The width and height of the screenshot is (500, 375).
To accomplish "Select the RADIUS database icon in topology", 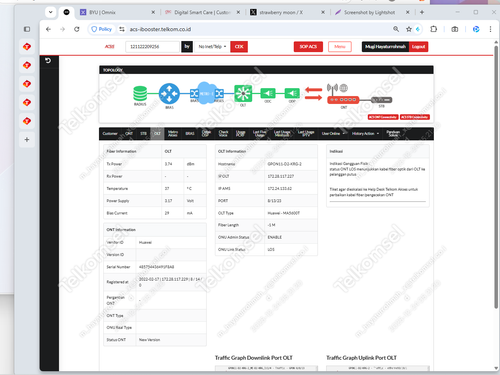I will click(x=140, y=93).
